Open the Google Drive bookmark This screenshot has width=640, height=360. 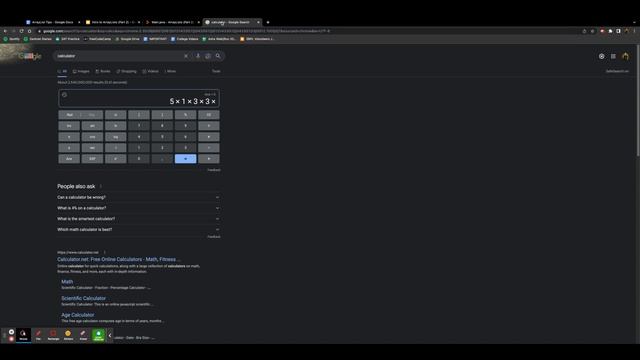127,39
